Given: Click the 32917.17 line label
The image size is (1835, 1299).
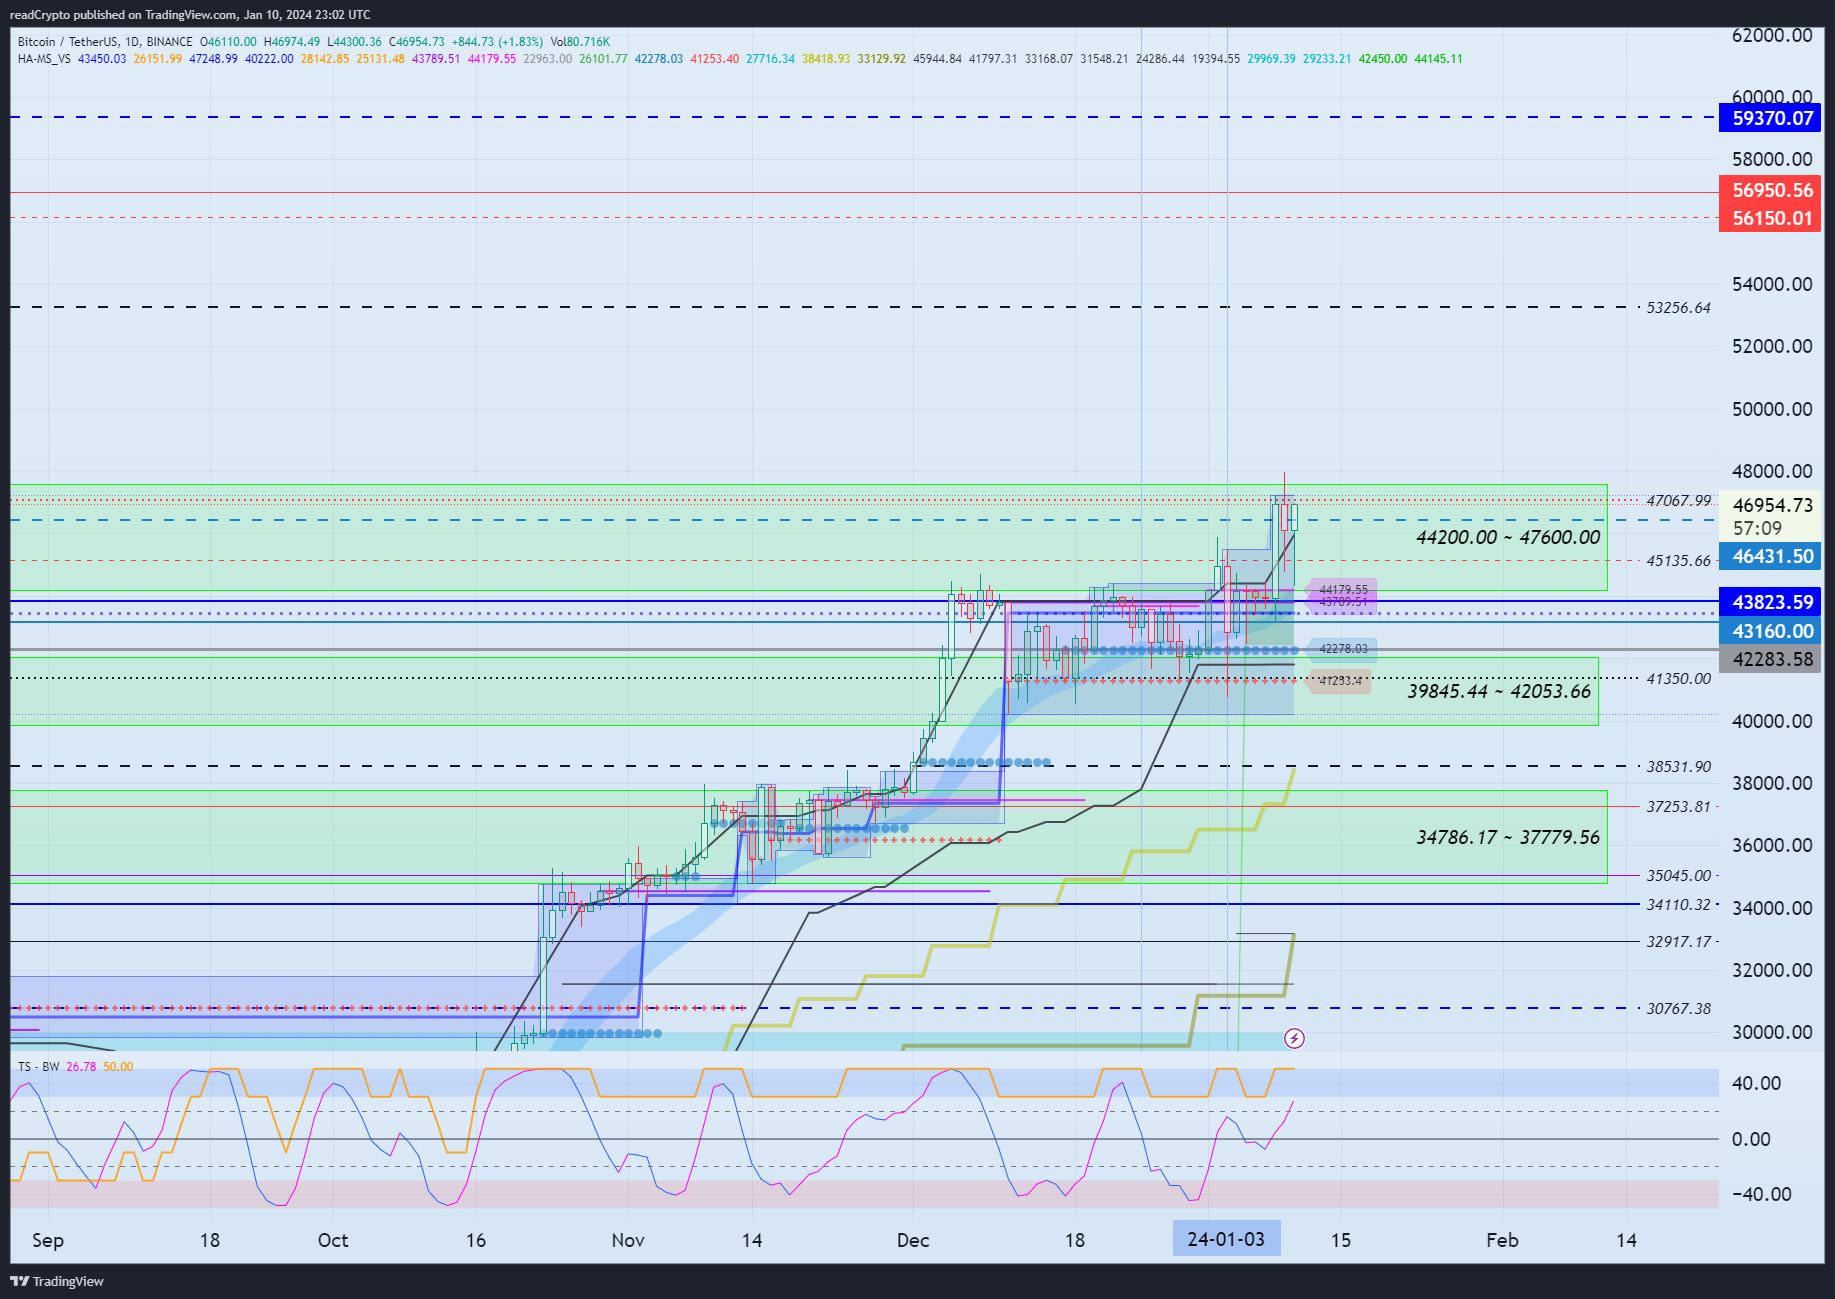Looking at the screenshot, I should pyautogui.click(x=1678, y=941).
